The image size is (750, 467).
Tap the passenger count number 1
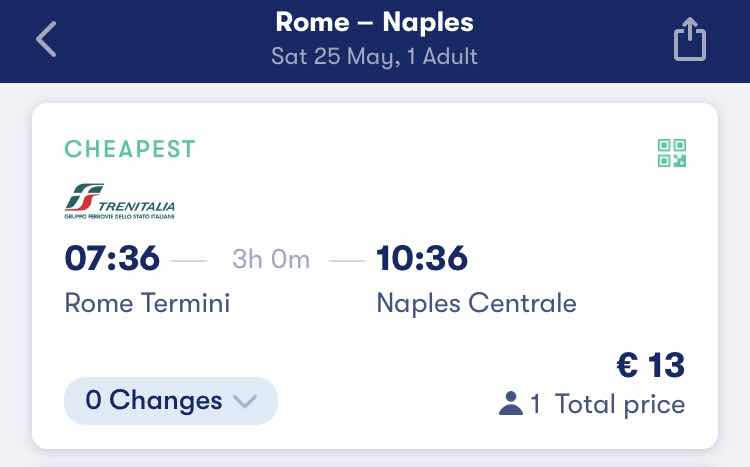pos(535,404)
